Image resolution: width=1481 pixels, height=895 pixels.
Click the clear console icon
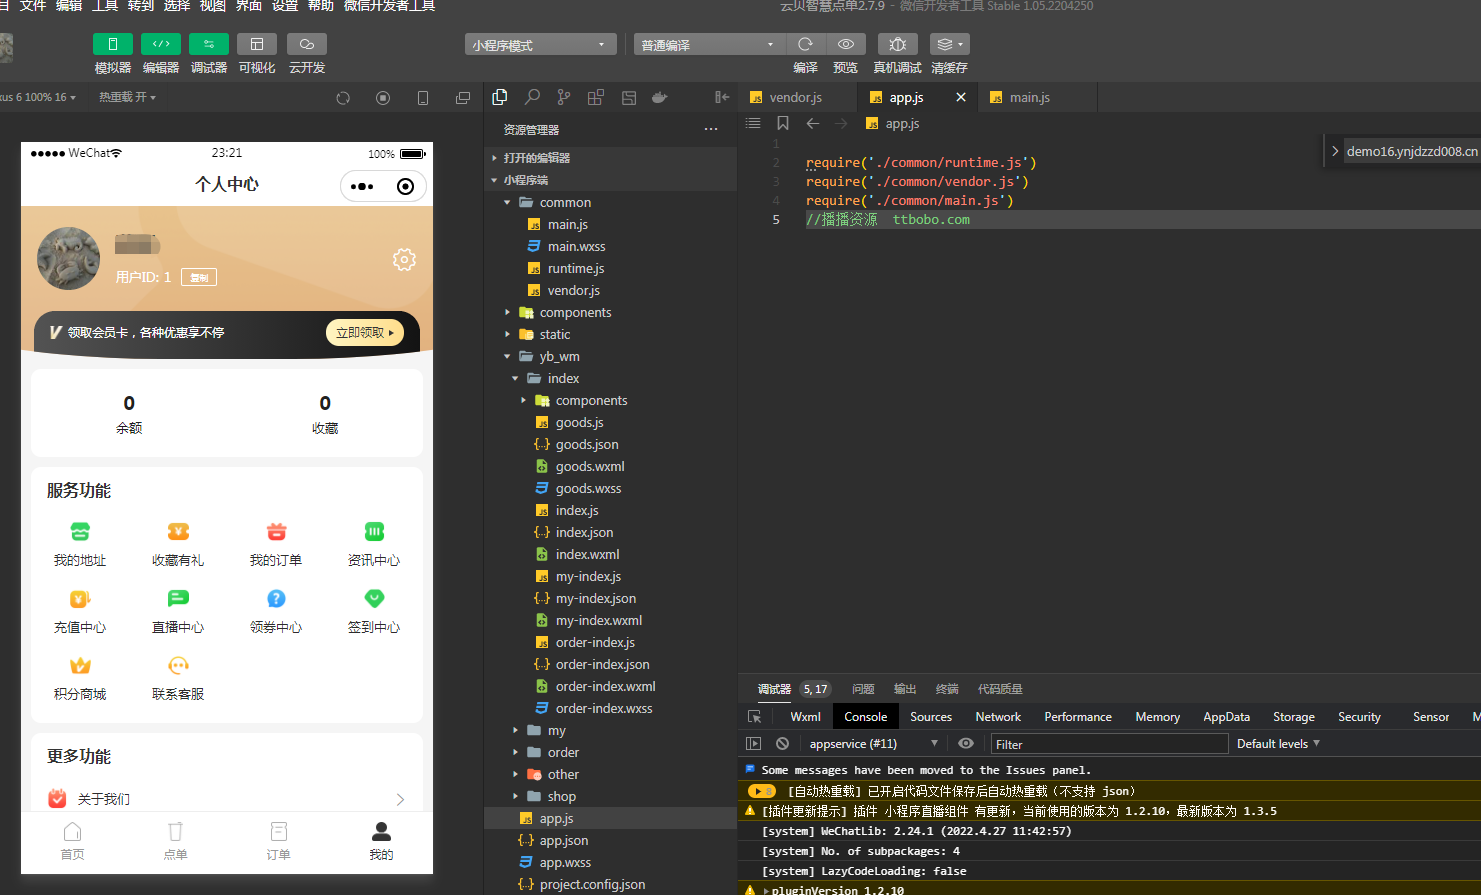coord(782,744)
